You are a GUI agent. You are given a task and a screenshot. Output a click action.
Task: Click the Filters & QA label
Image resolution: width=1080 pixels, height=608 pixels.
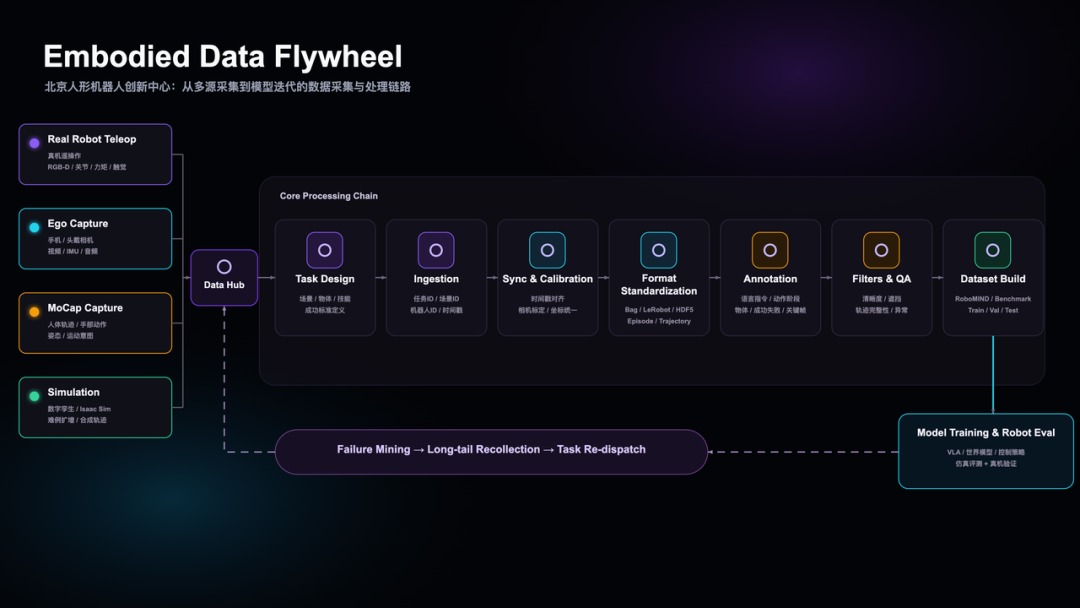pos(882,279)
